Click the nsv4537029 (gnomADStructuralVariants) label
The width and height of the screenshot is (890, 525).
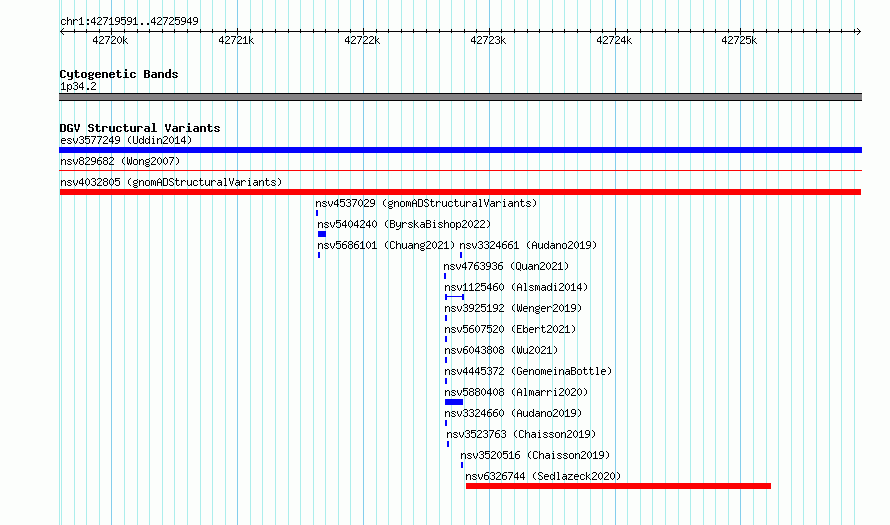click(x=426, y=203)
